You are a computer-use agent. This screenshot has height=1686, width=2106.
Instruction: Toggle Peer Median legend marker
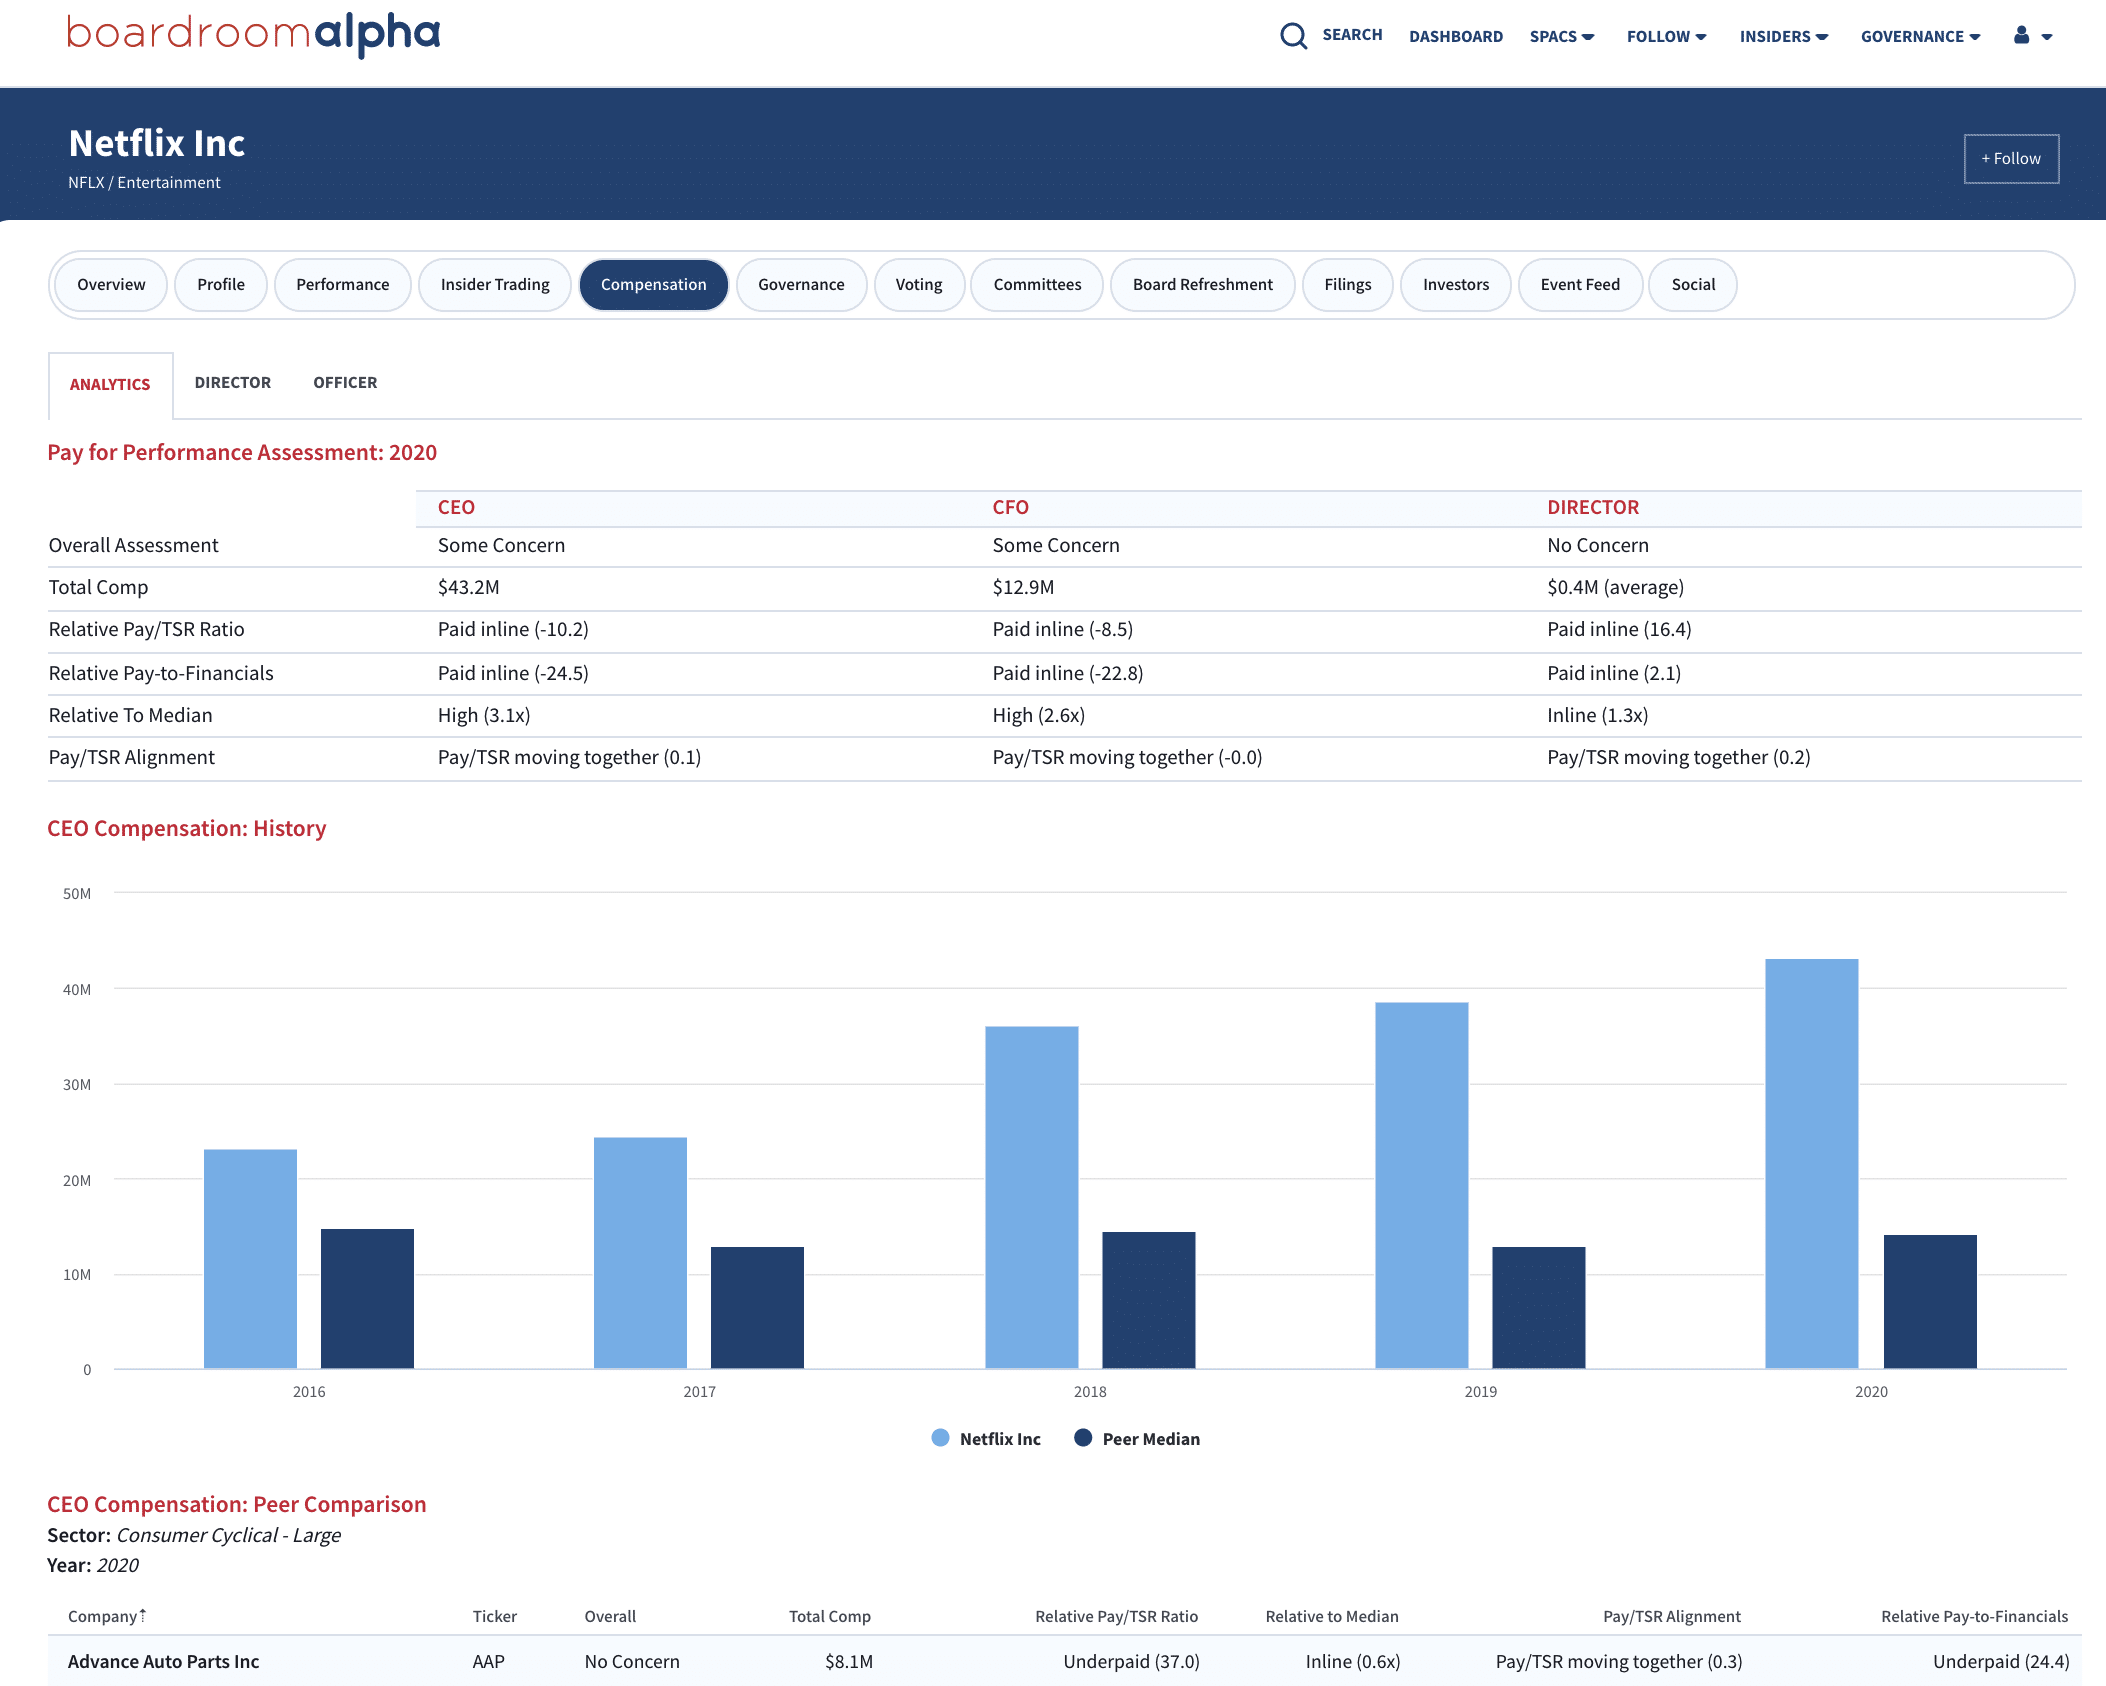[1083, 1438]
